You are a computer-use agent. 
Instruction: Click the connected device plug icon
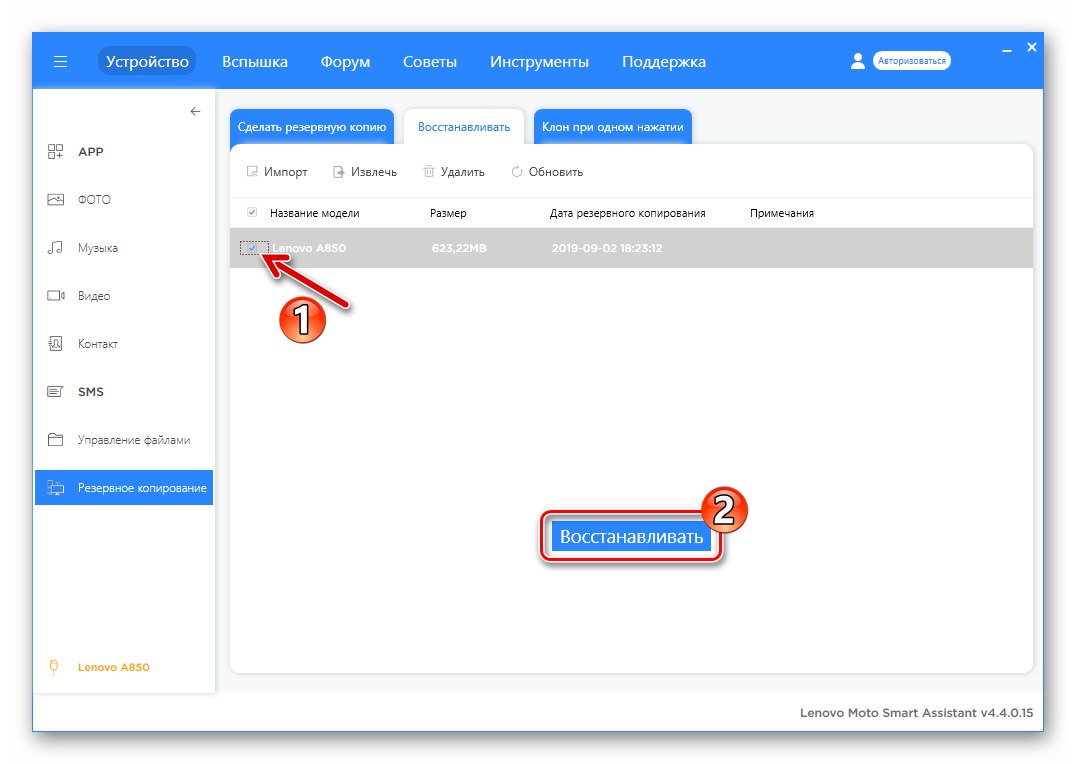point(54,667)
